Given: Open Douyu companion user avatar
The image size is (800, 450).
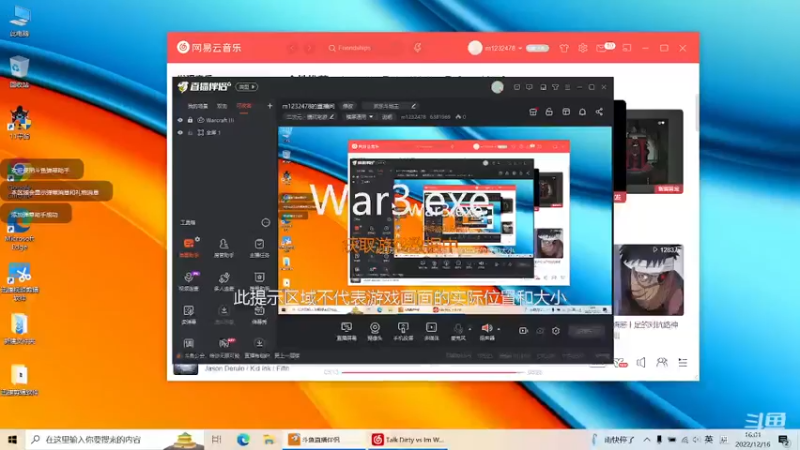Looking at the screenshot, I should point(497,87).
